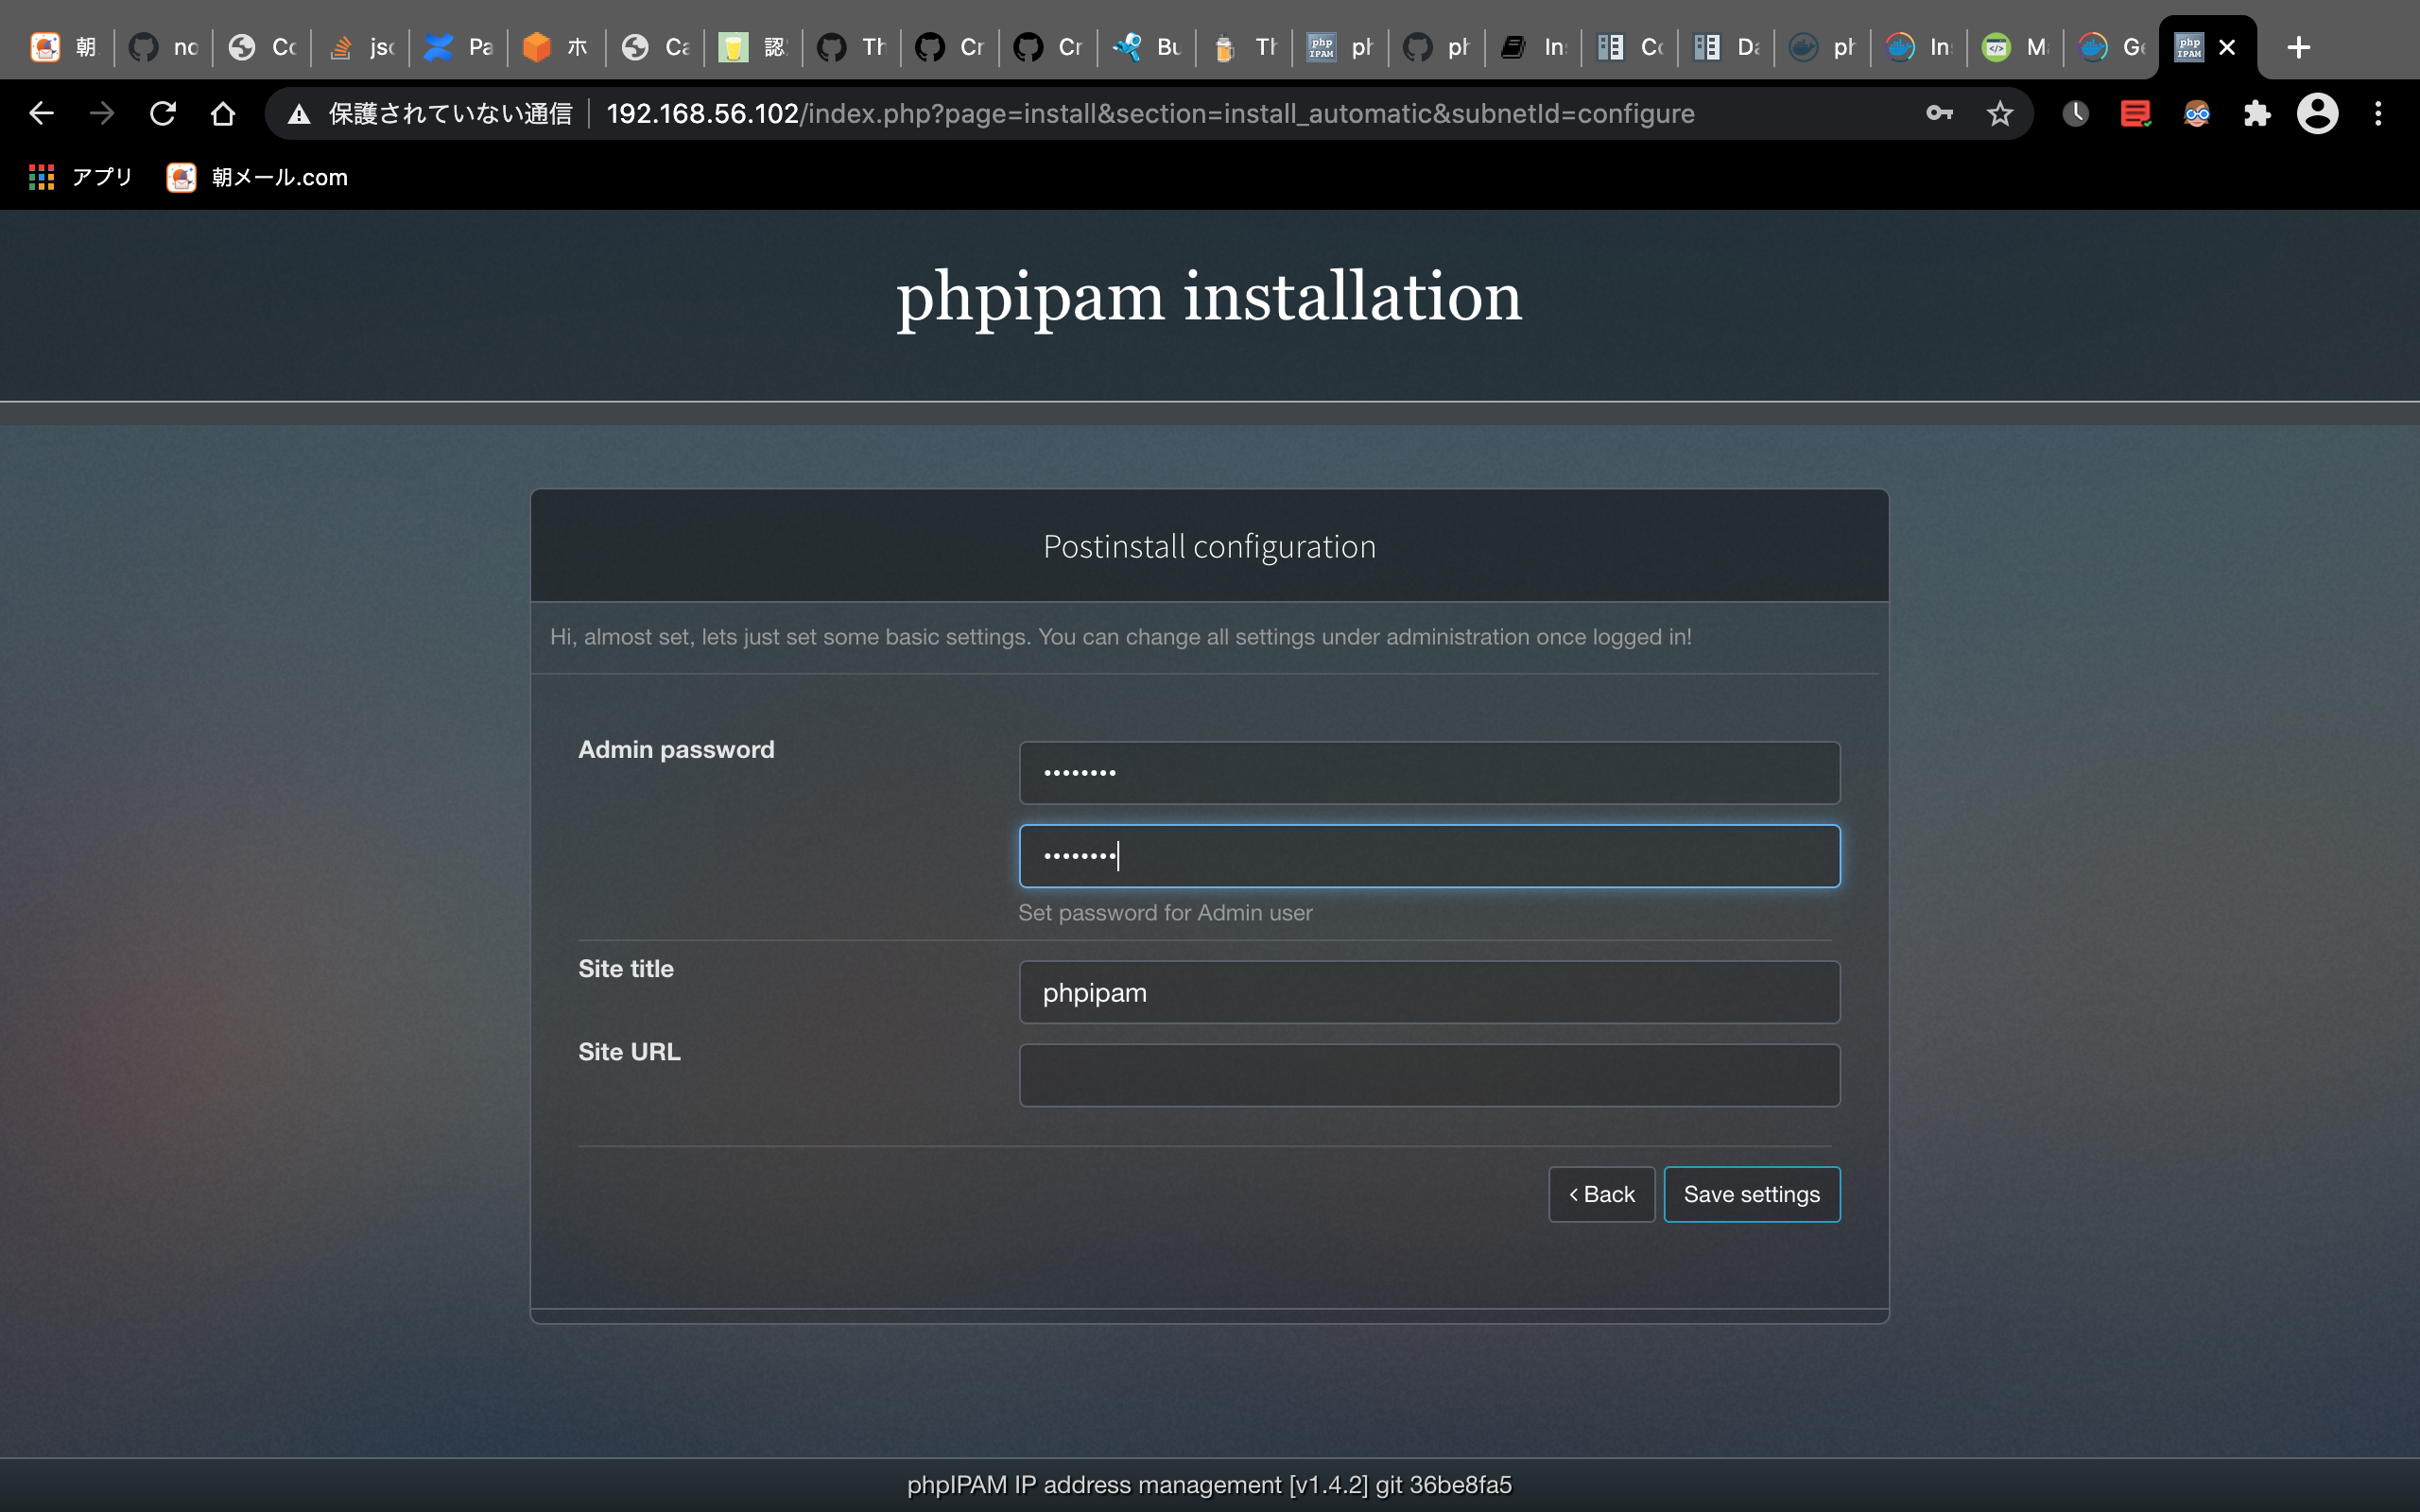
Task: Click the 'Site title' label
Action: tap(626, 968)
